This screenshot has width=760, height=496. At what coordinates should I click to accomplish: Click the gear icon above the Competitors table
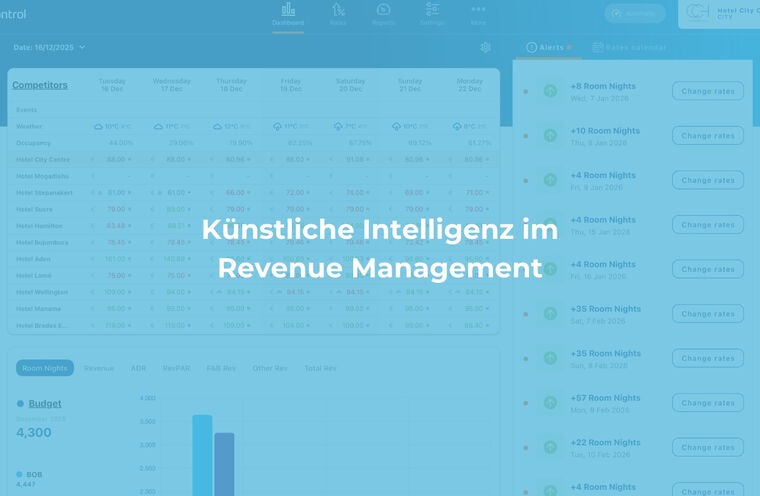[485, 47]
